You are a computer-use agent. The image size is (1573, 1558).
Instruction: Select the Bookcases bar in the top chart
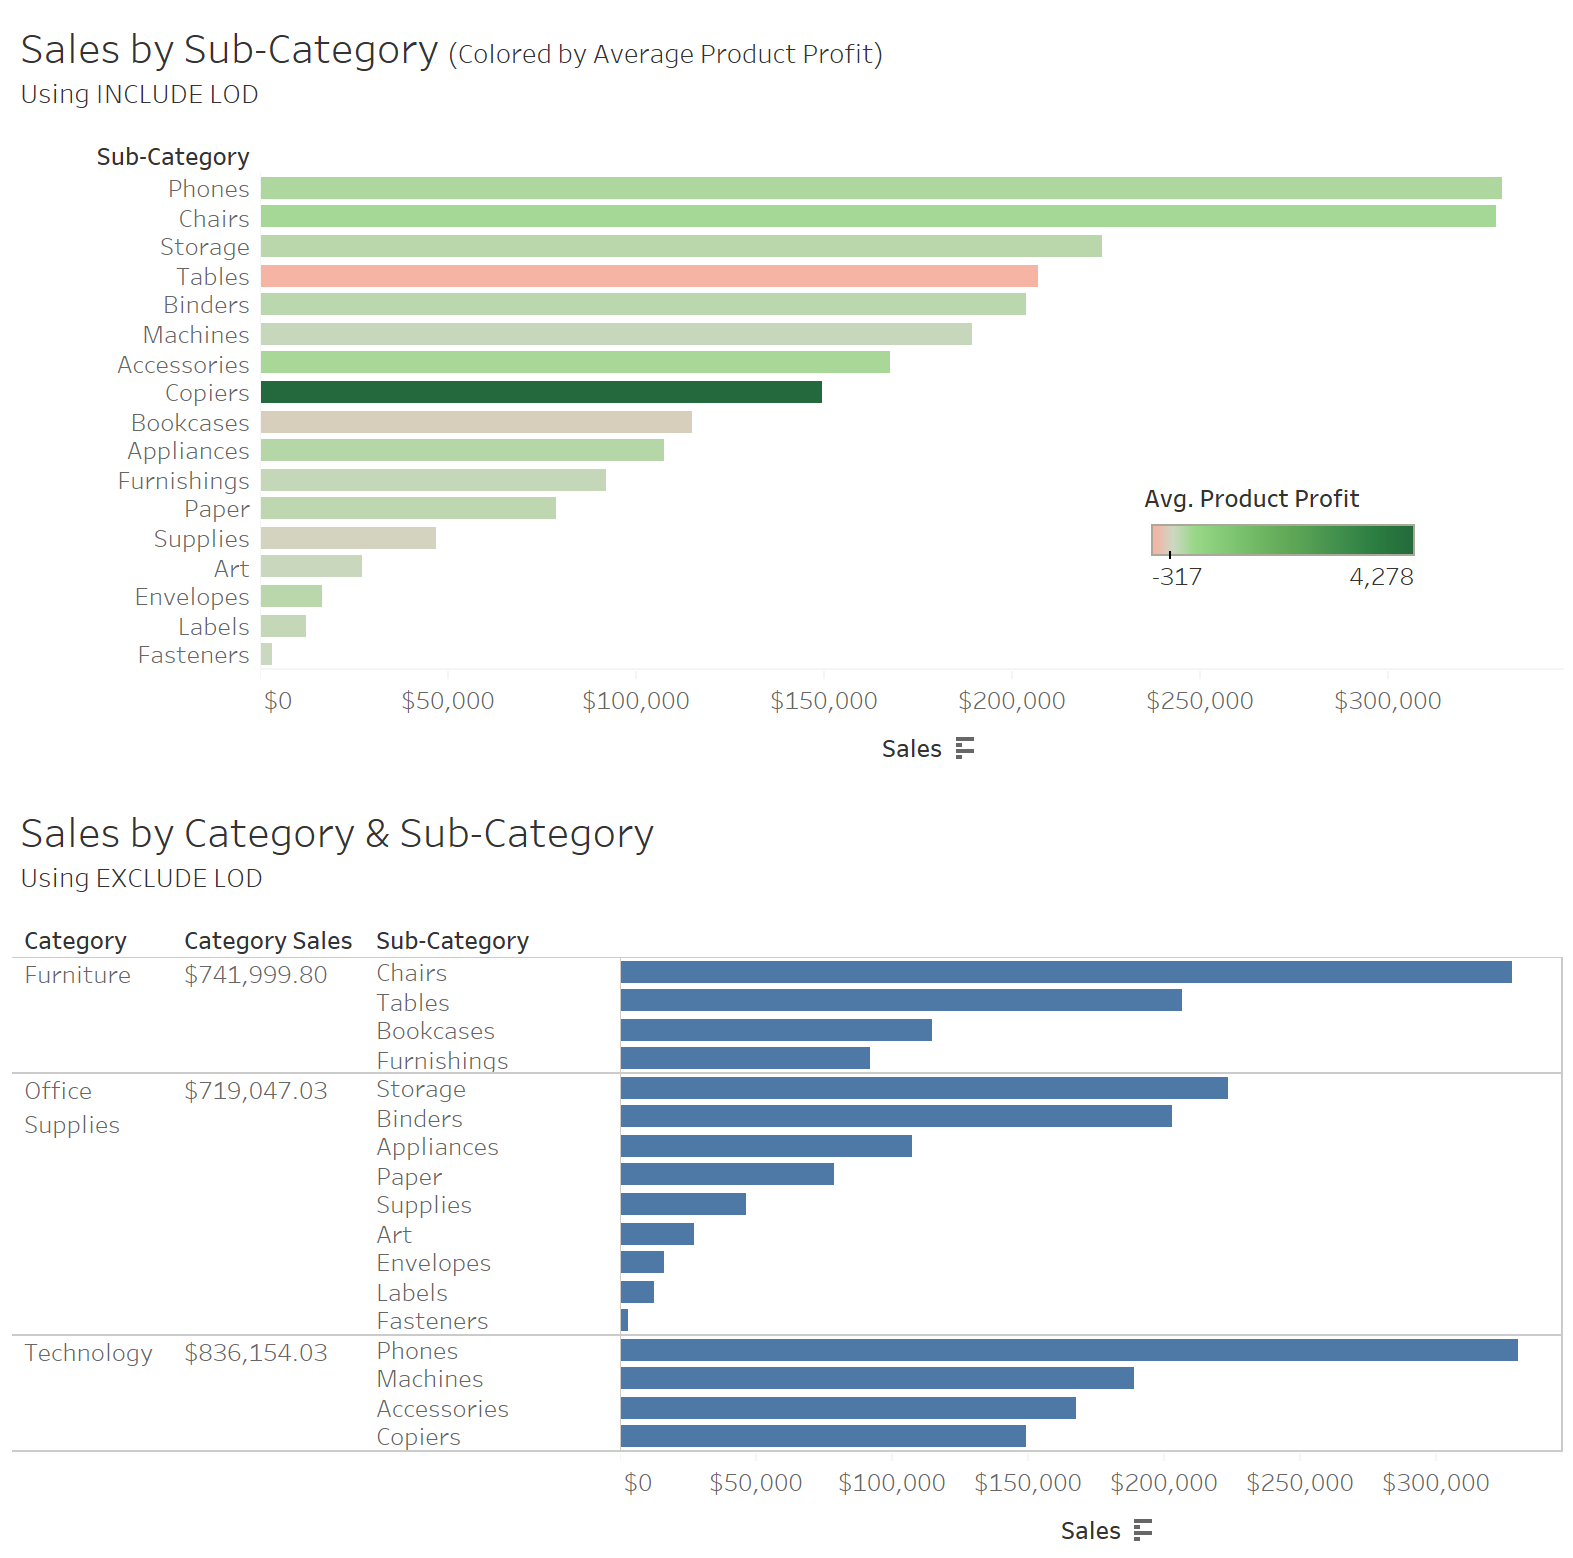[476, 422]
